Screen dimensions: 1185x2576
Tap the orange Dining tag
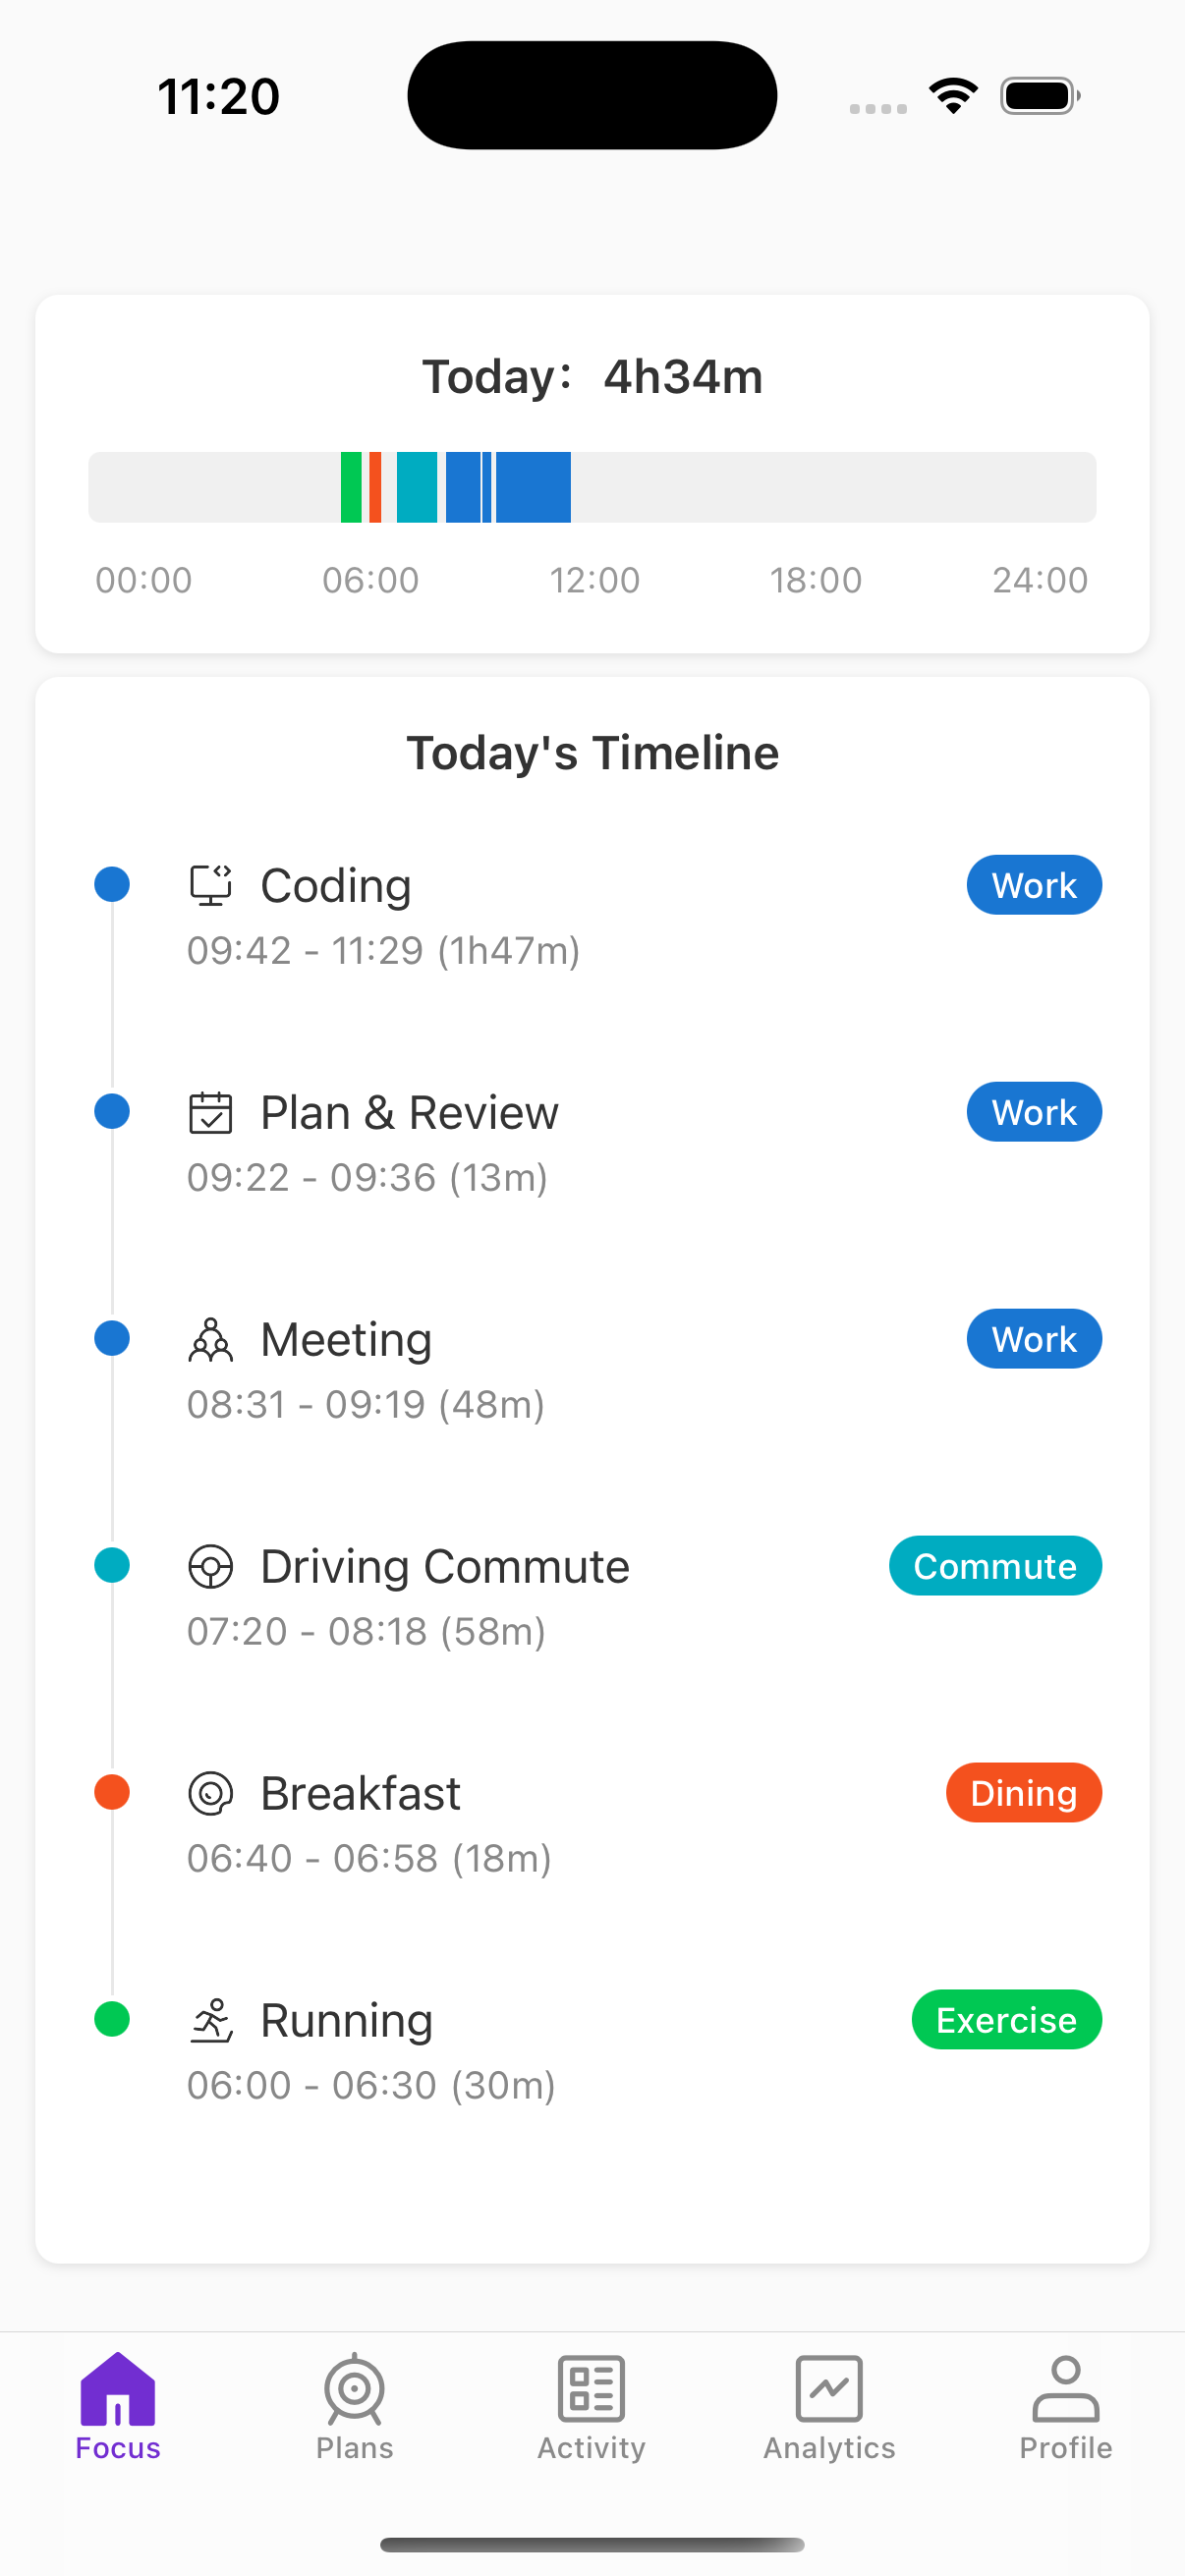coord(1023,1794)
